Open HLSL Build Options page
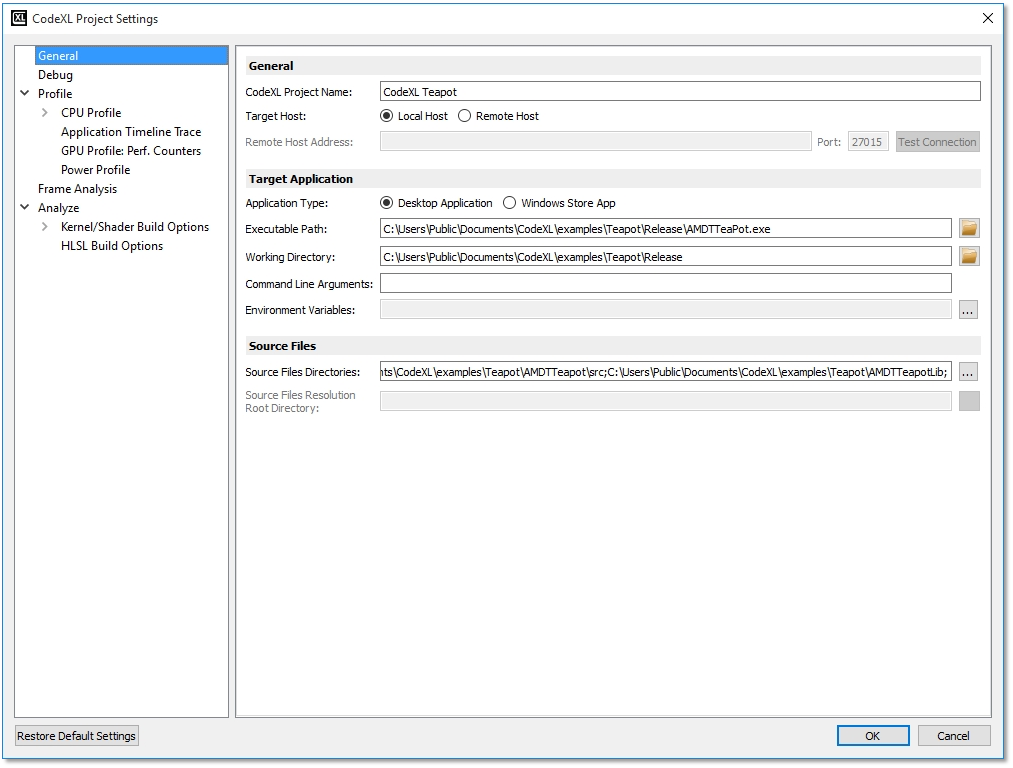The height and width of the screenshot is (768, 1013). coord(112,245)
